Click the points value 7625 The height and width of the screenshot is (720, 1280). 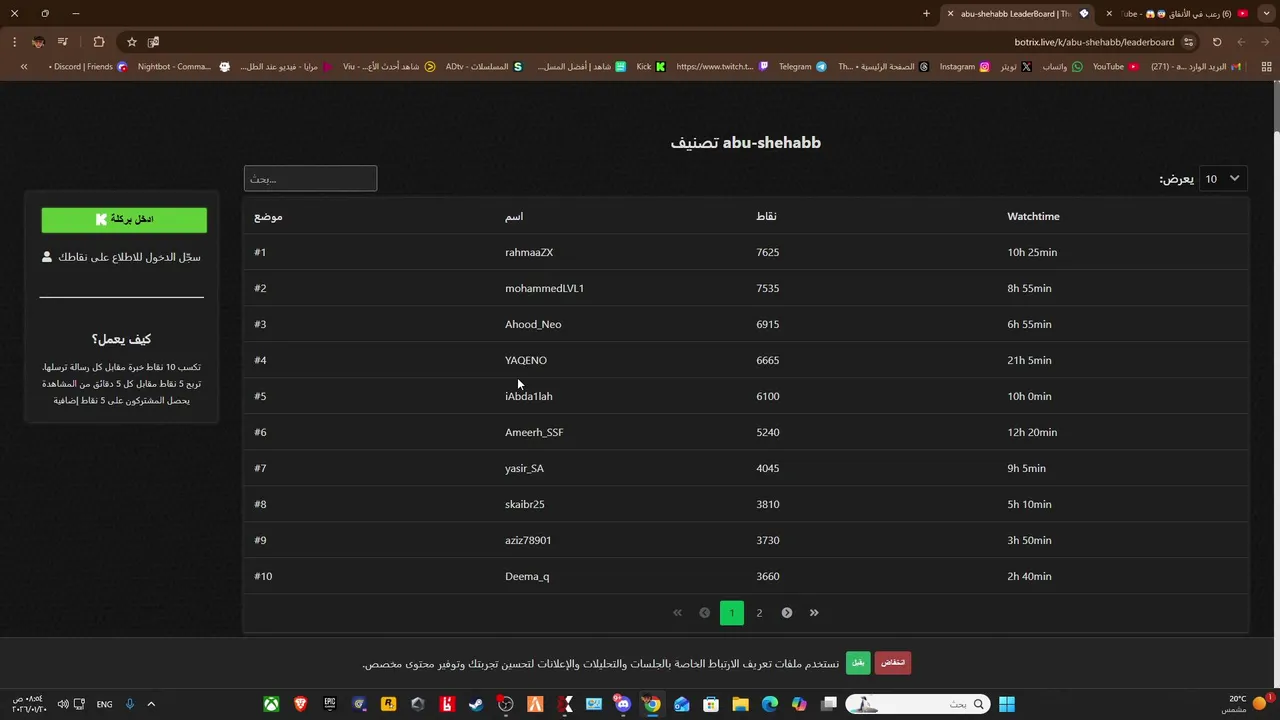[767, 252]
